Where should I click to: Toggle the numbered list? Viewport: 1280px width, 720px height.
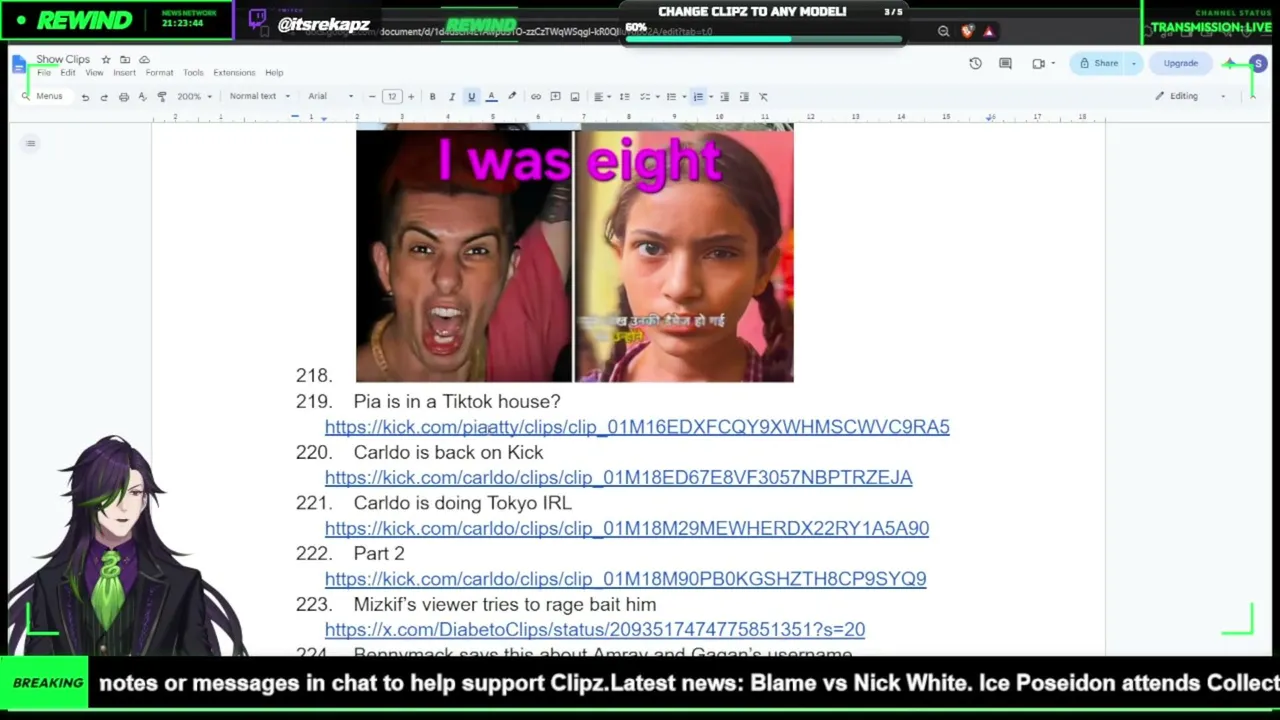tap(698, 97)
